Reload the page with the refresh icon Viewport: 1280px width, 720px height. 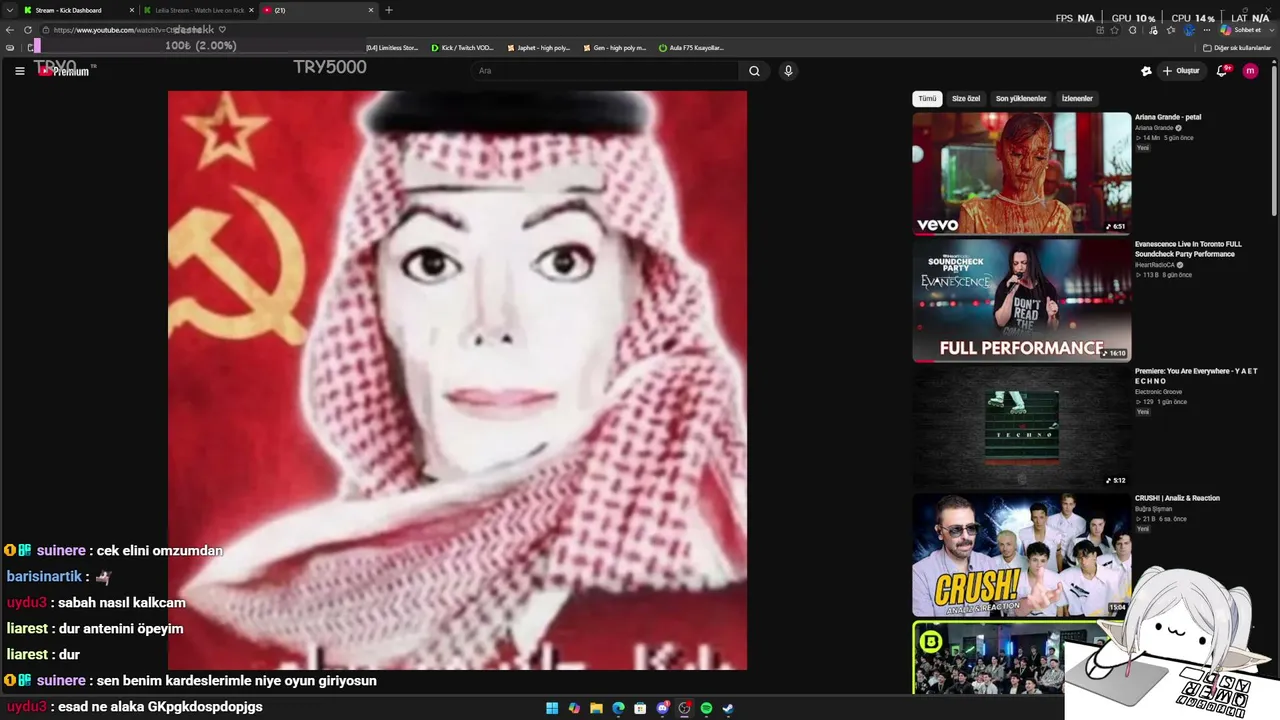coord(28,30)
